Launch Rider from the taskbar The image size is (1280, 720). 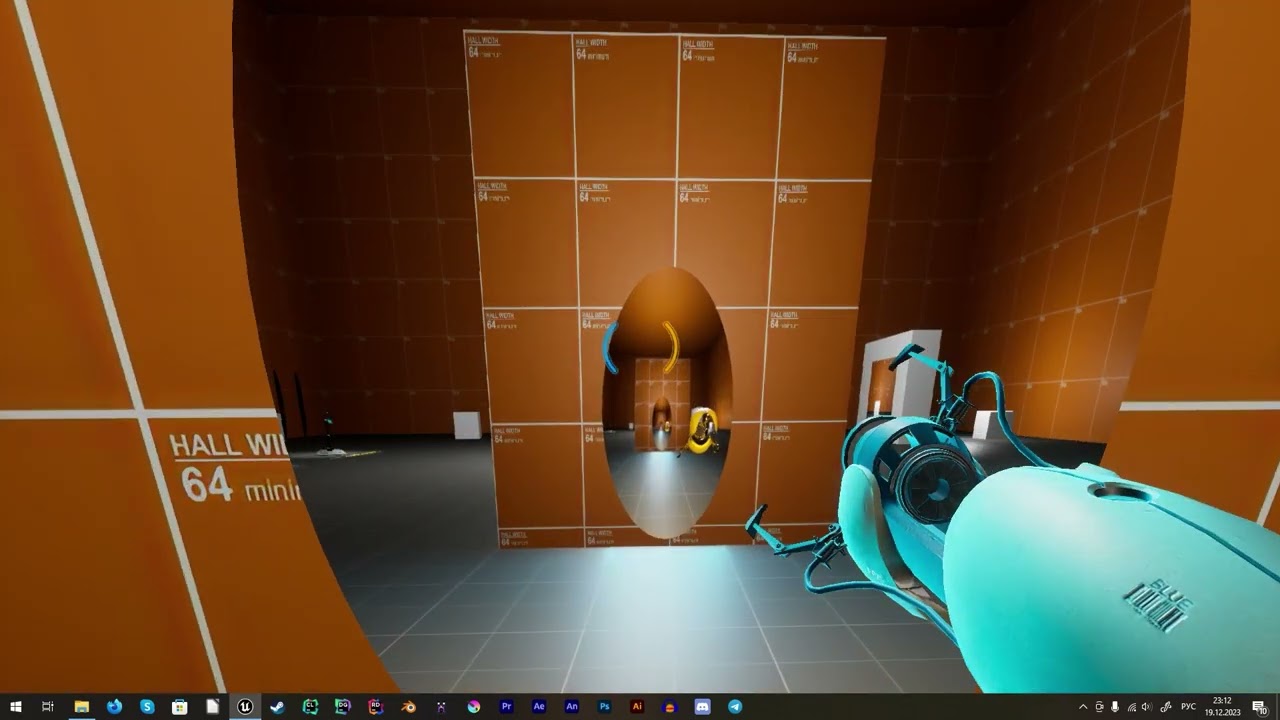tap(375, 706)
